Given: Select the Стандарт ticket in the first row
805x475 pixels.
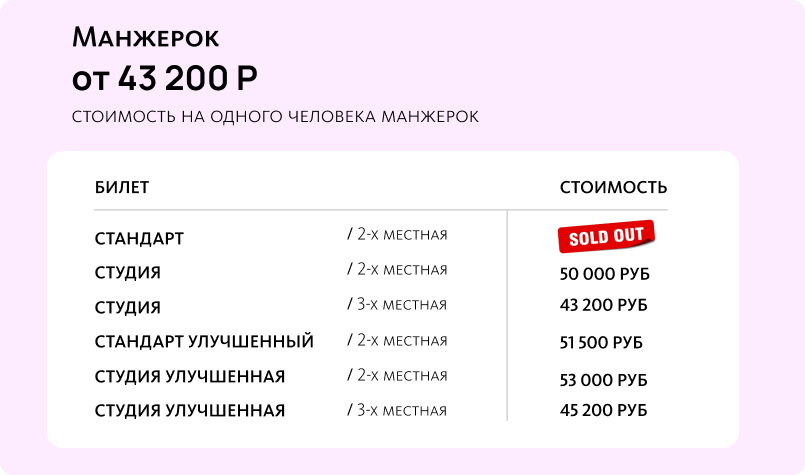Looking at the screenshot, I should point(139,239).
